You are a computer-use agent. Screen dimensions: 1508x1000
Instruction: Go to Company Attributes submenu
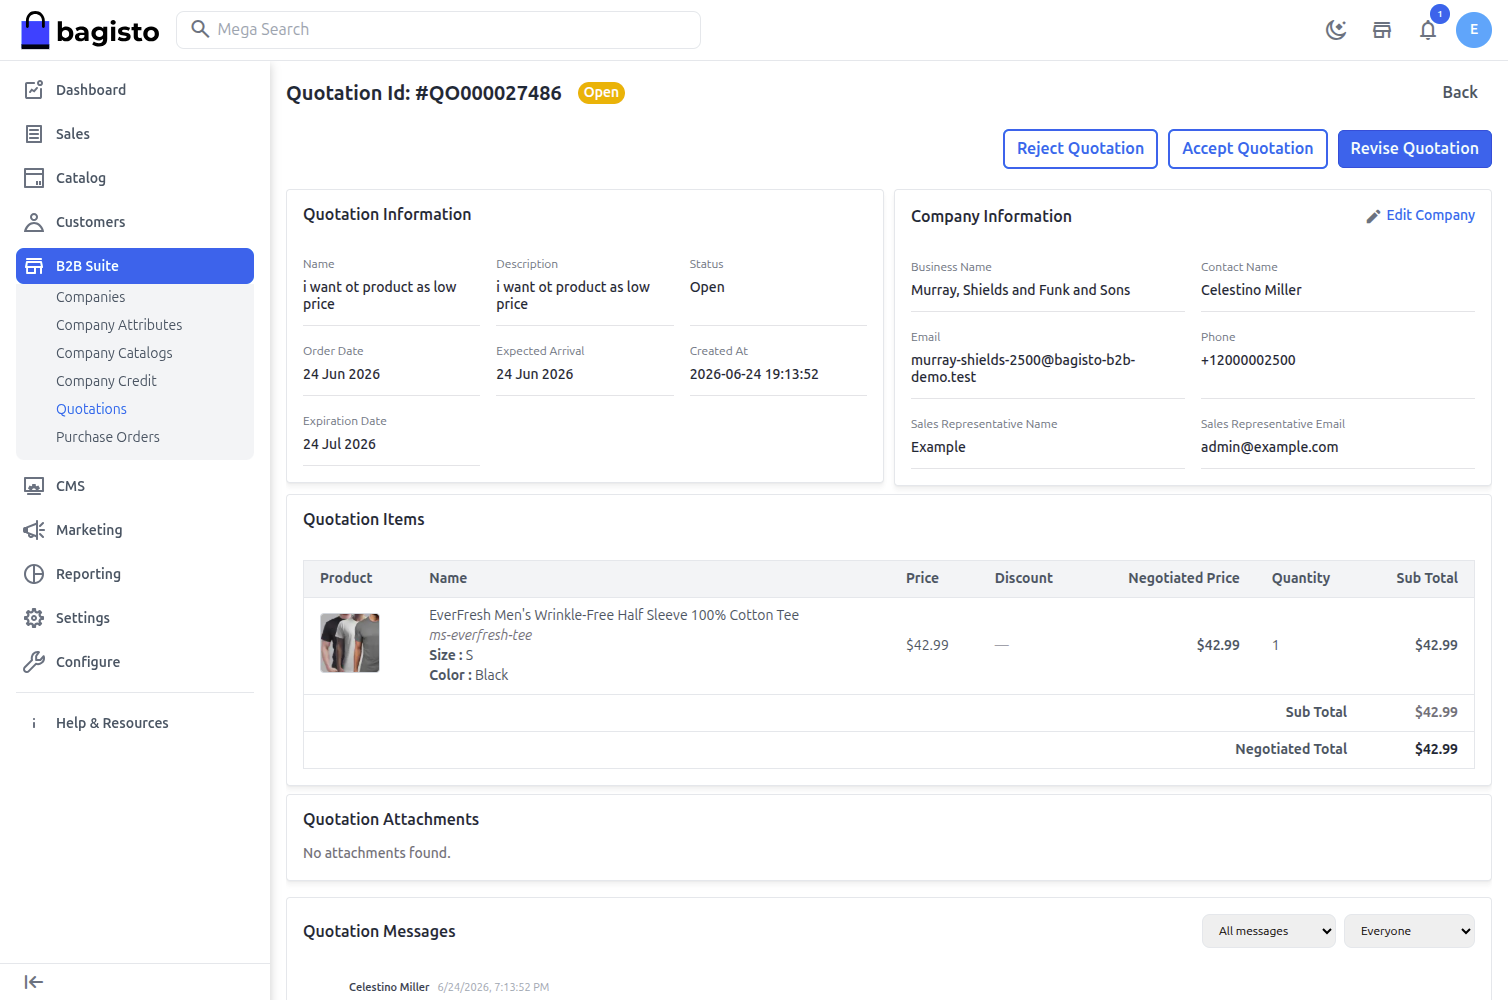click(119, 325)
